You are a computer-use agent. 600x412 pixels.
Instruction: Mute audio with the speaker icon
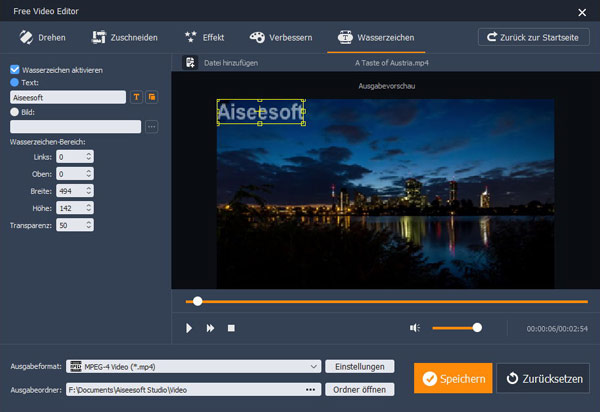point(415,328)
